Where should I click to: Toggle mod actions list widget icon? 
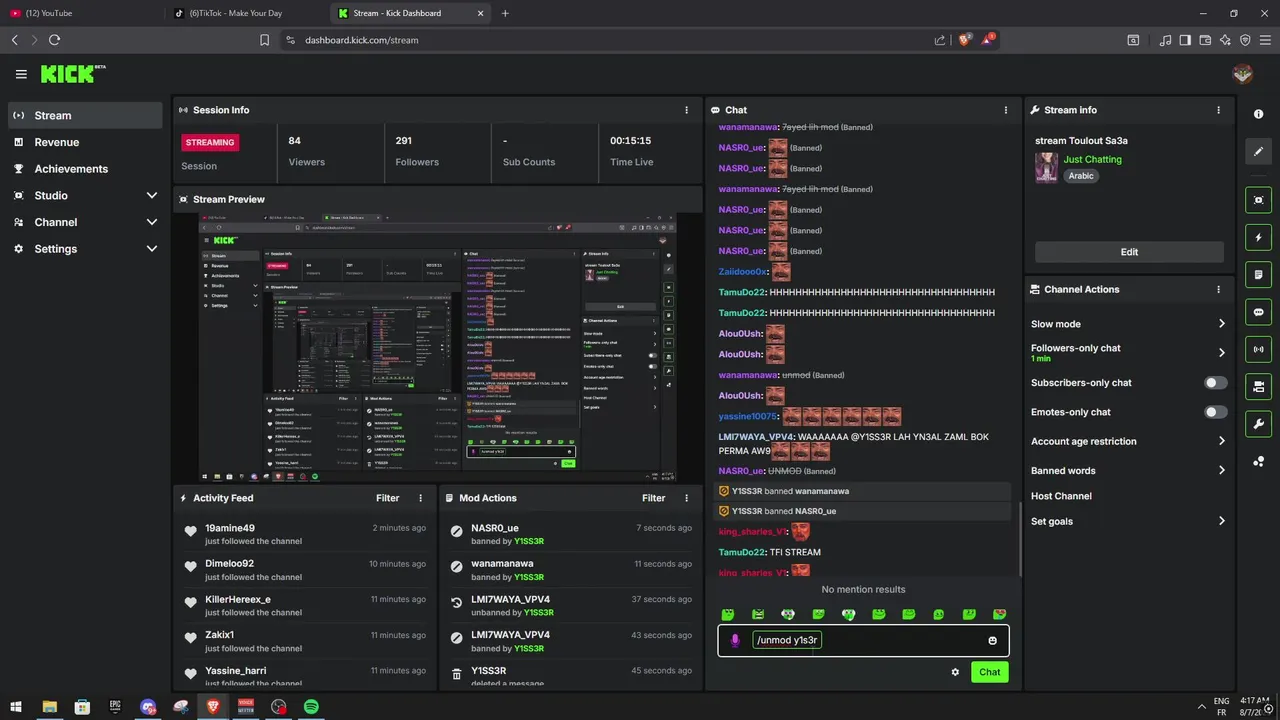(x=1259, y=274)
